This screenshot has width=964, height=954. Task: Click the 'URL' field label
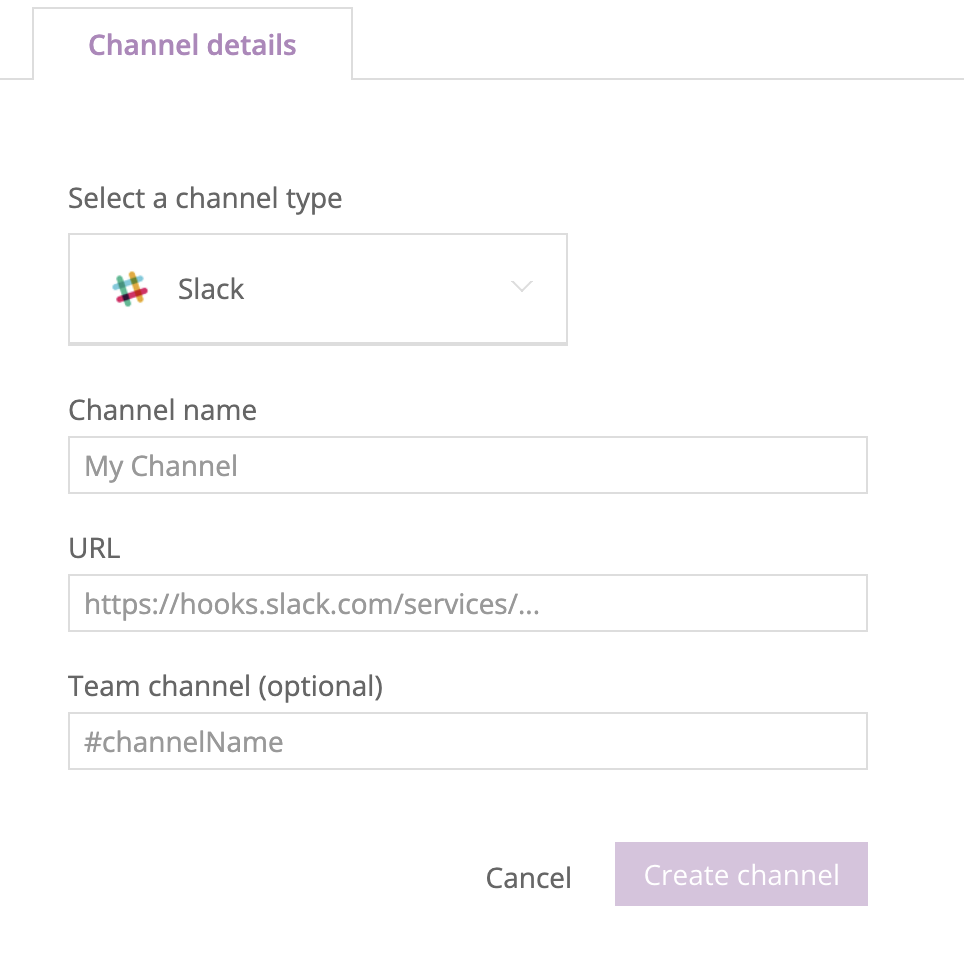click(94, 548)
